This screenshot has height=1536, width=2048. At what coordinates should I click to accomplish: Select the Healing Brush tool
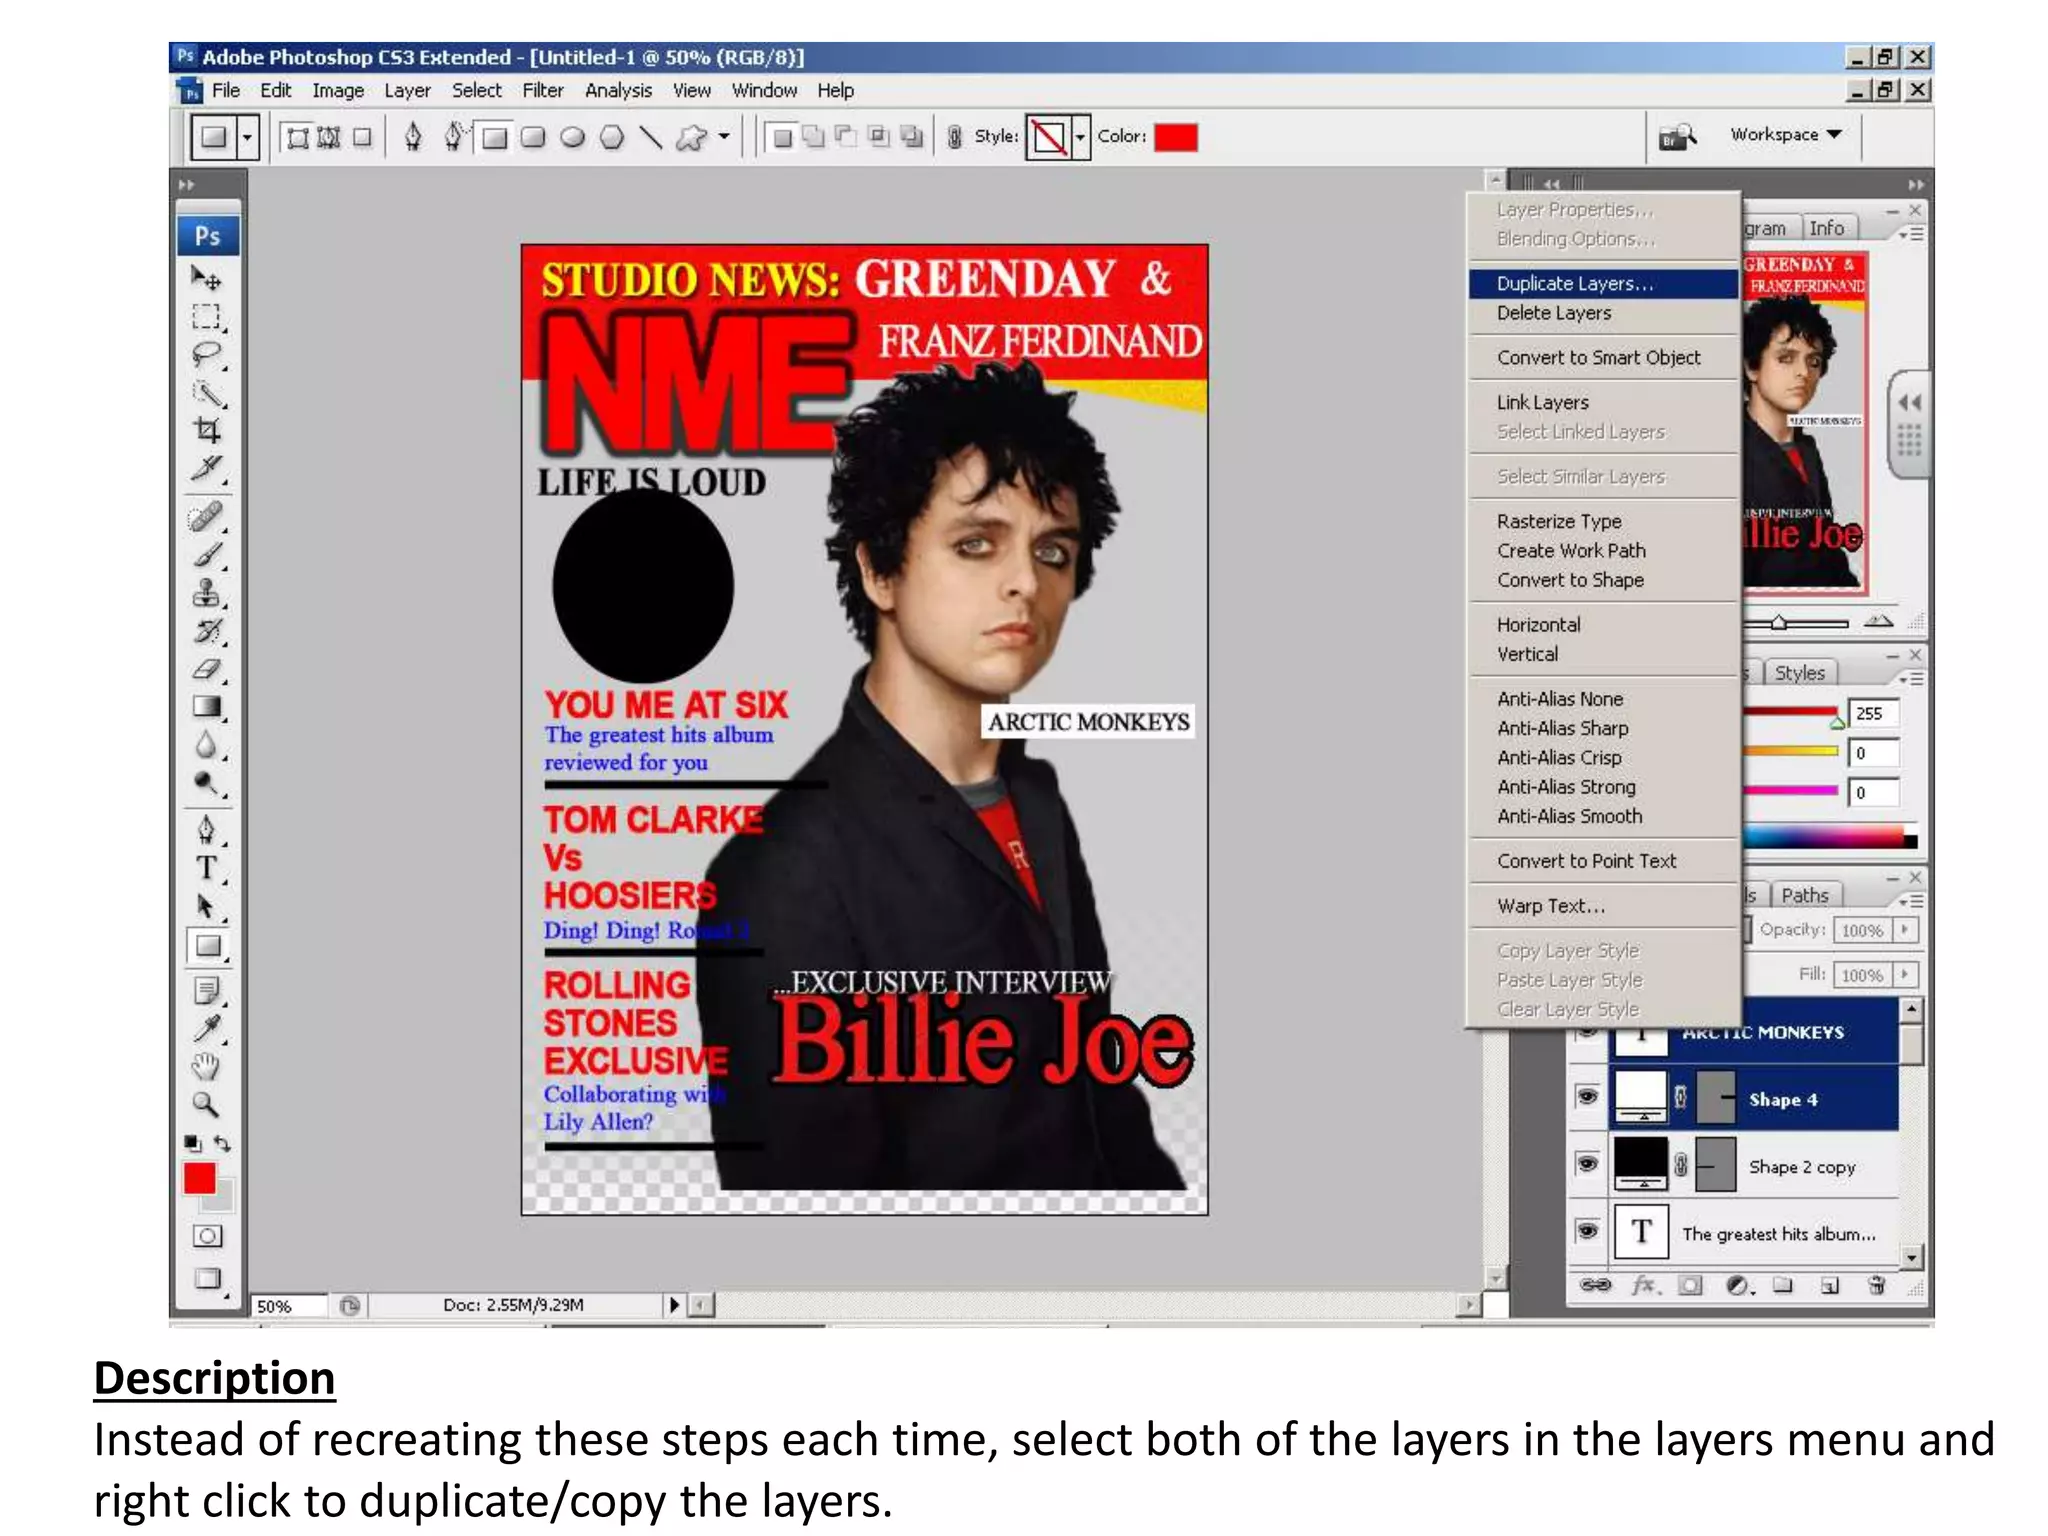[207, 517]
